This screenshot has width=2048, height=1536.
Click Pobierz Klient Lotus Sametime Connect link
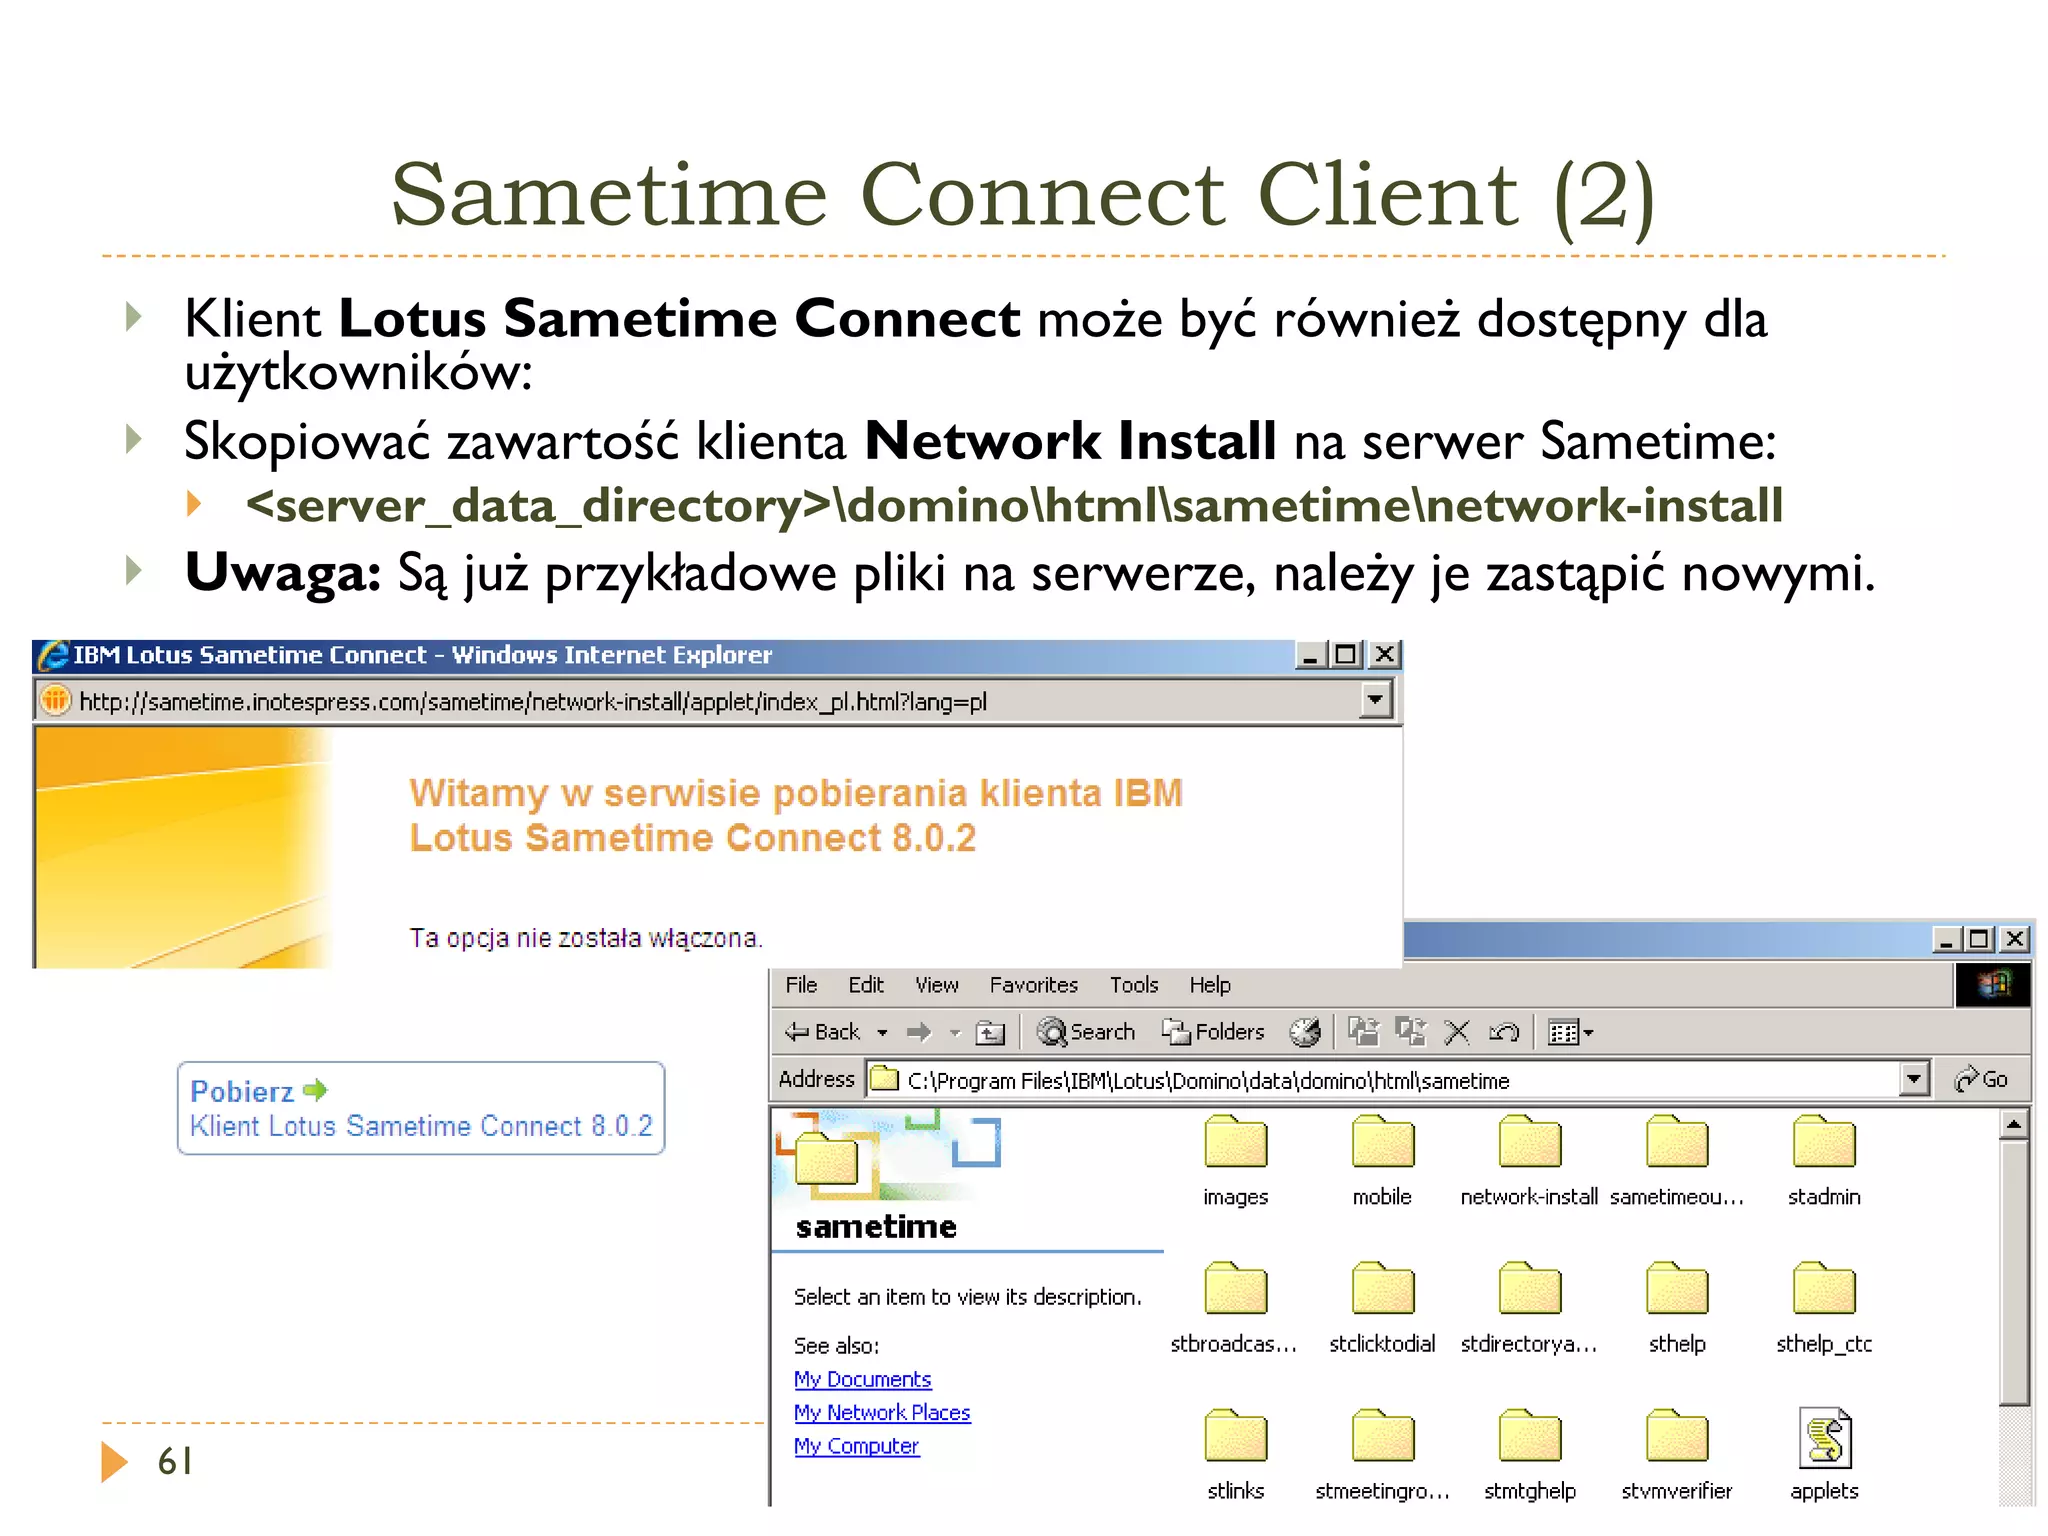pyautogui.click(x=421, y=1108)
